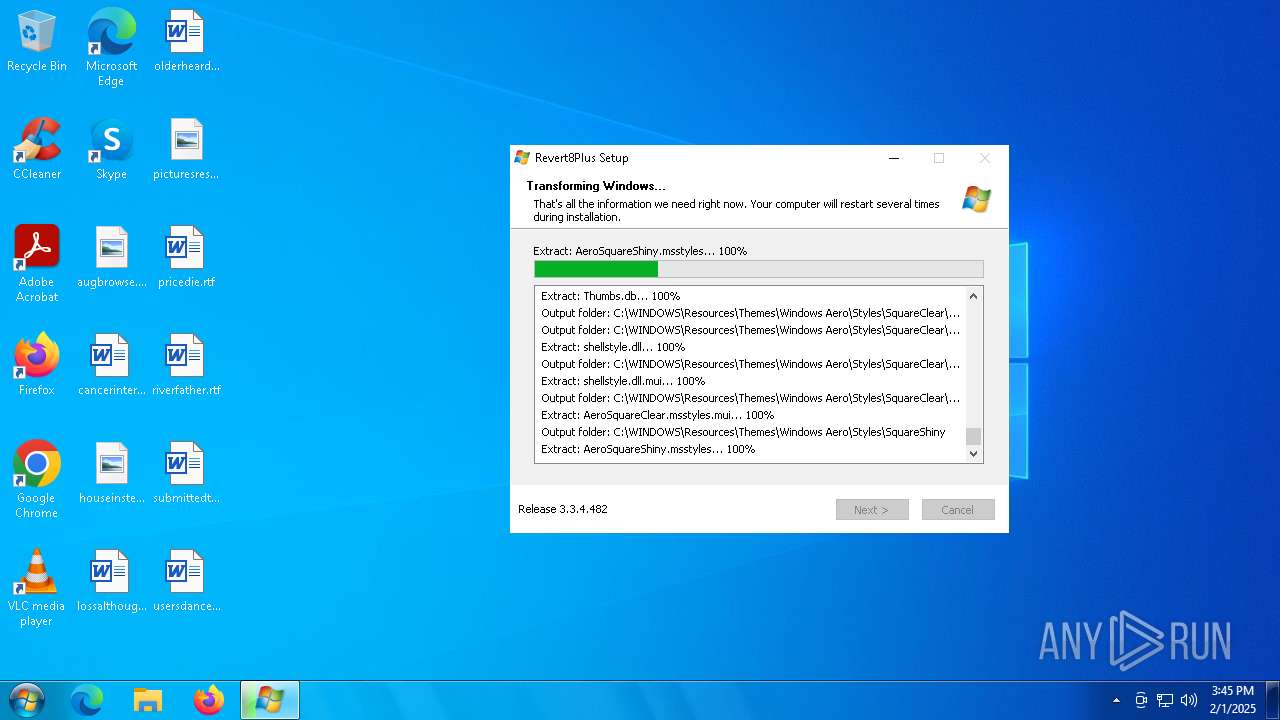Select the last 'Extract: AeroSquareShiny.msstyles' log line
This screenshot has width=1280, height=720.
point(648,449)
